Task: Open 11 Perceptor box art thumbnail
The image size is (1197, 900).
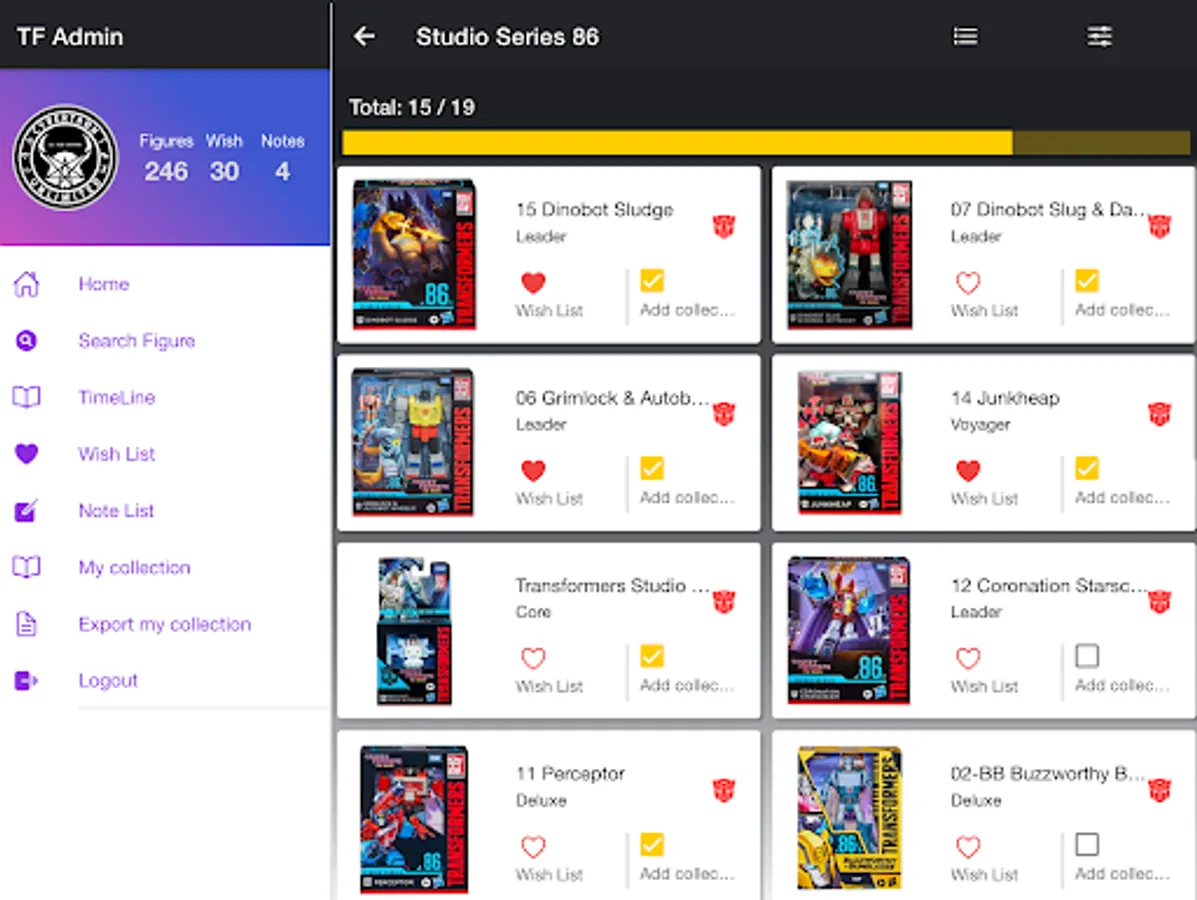Action: tap(414, 819)
